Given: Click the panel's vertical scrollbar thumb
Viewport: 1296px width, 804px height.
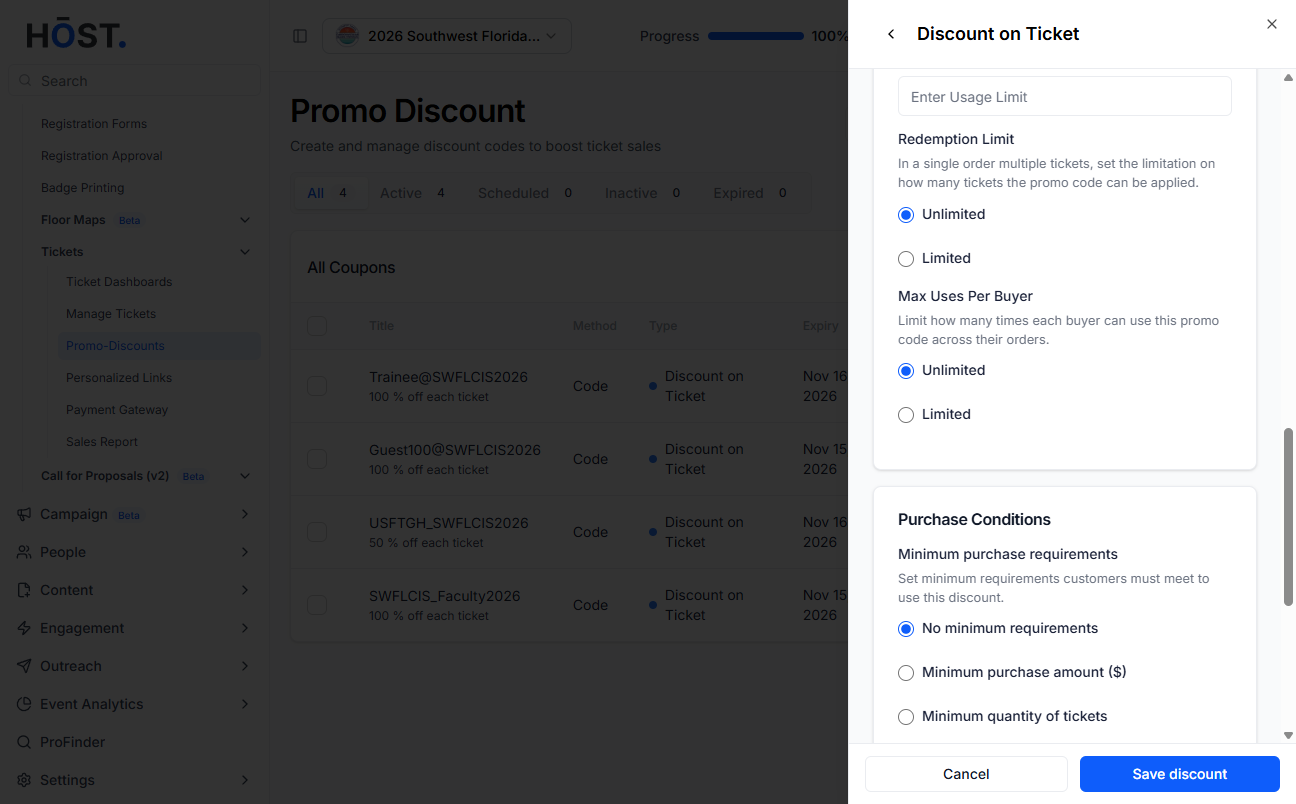Looking at the screenshot, I should (x=1288, y=517).
